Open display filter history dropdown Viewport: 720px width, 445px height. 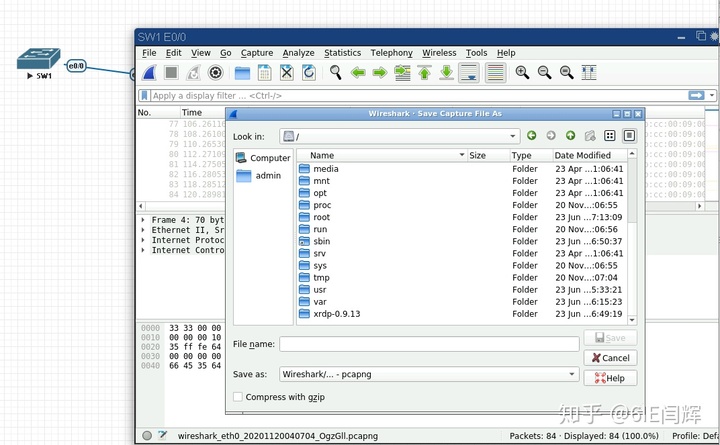pyautogui.click(x=712, y=96)
